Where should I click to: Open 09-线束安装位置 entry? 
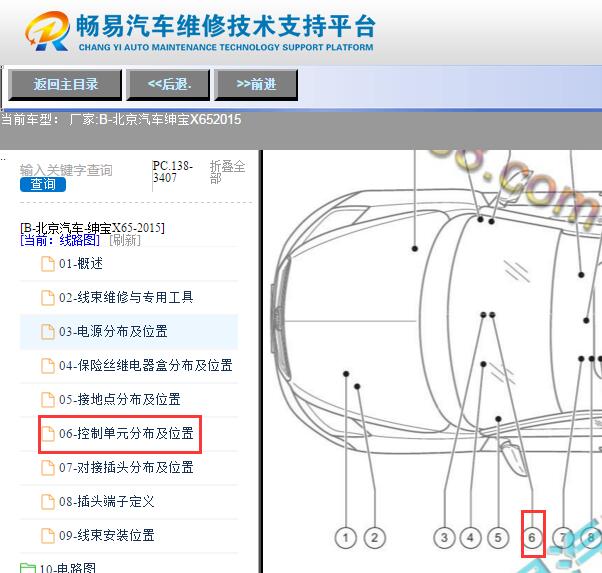click(x=107, y=535)
